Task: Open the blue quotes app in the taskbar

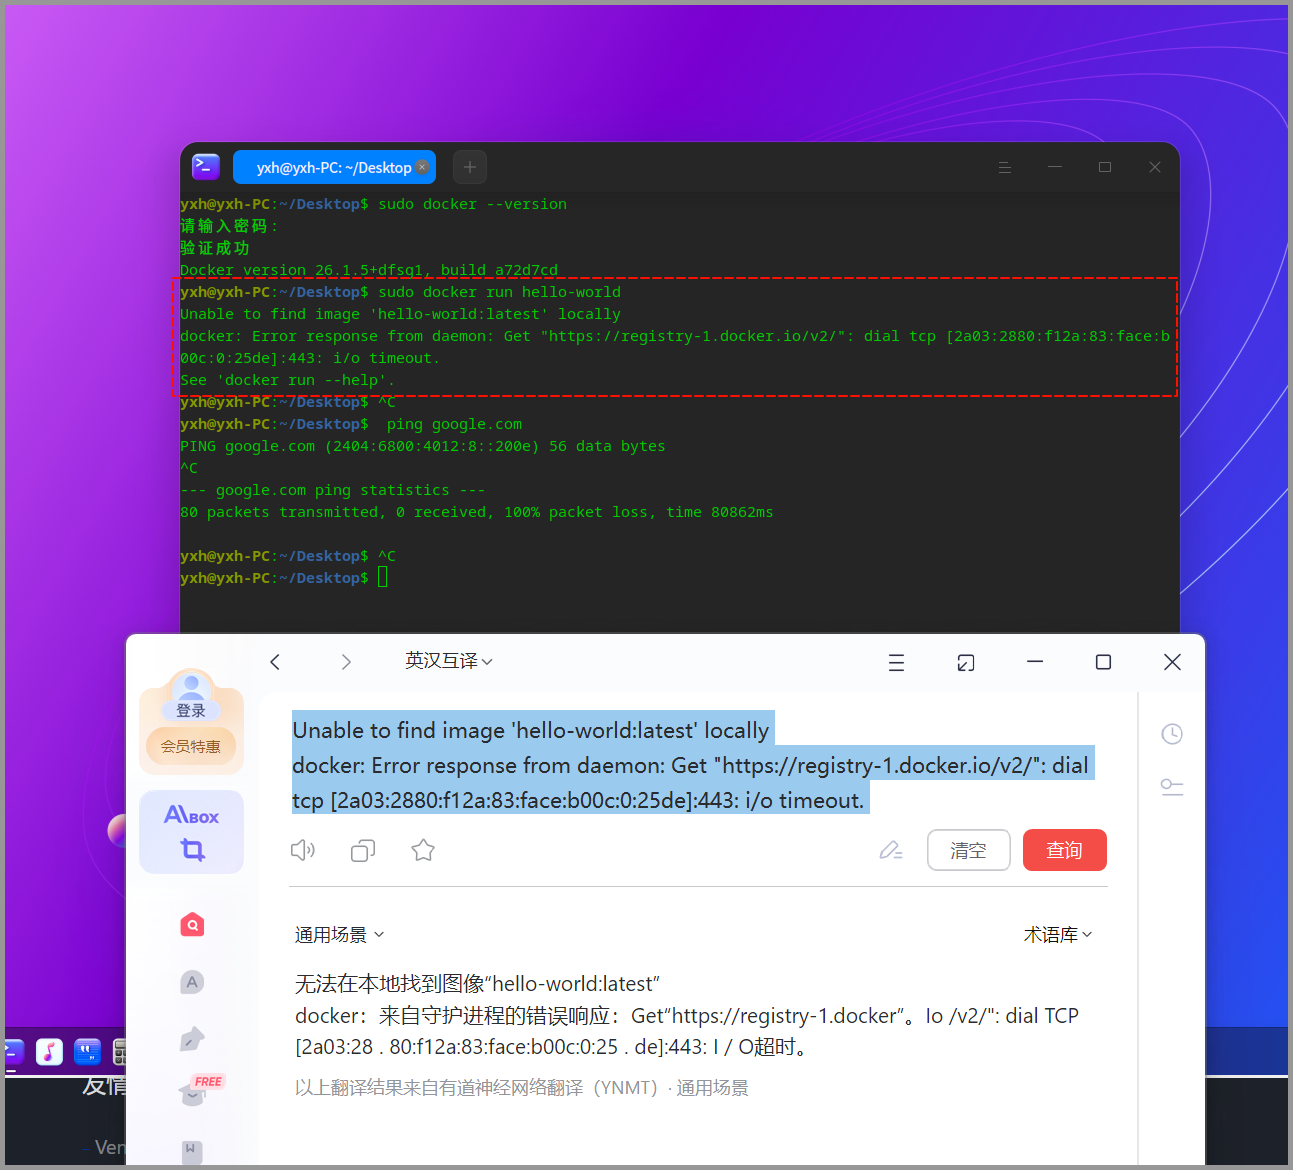Action: click(88, 1051)
